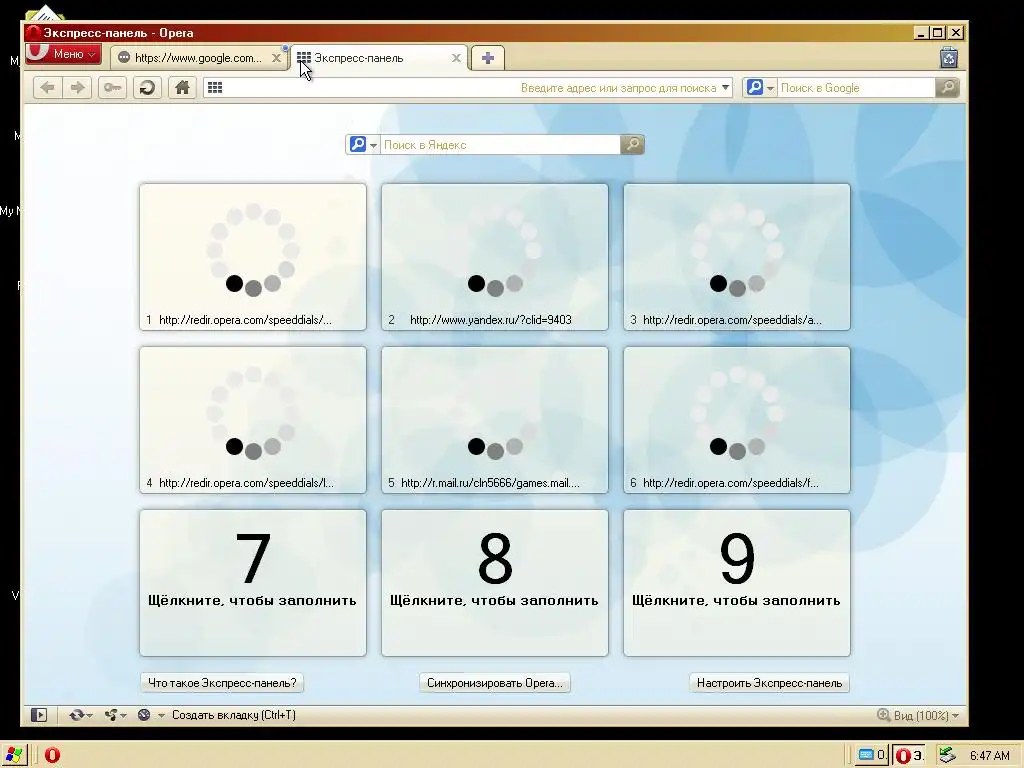Focus the Поиск в Google field

(856, 88)
